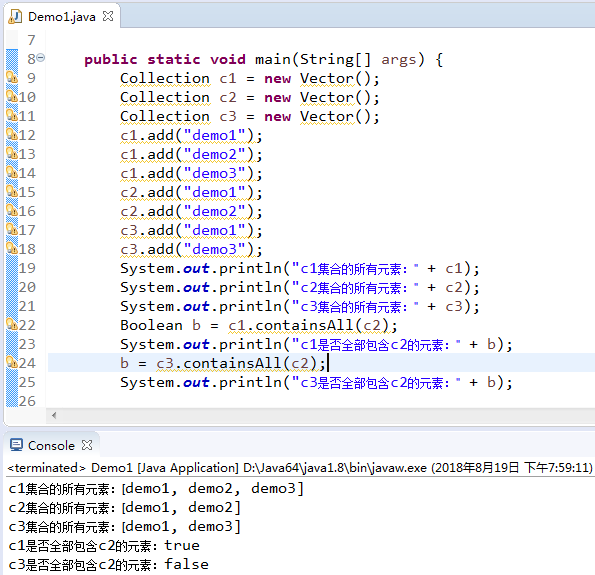Click the c1.containsAll(c2) expression on line 22

coord(309,326)
